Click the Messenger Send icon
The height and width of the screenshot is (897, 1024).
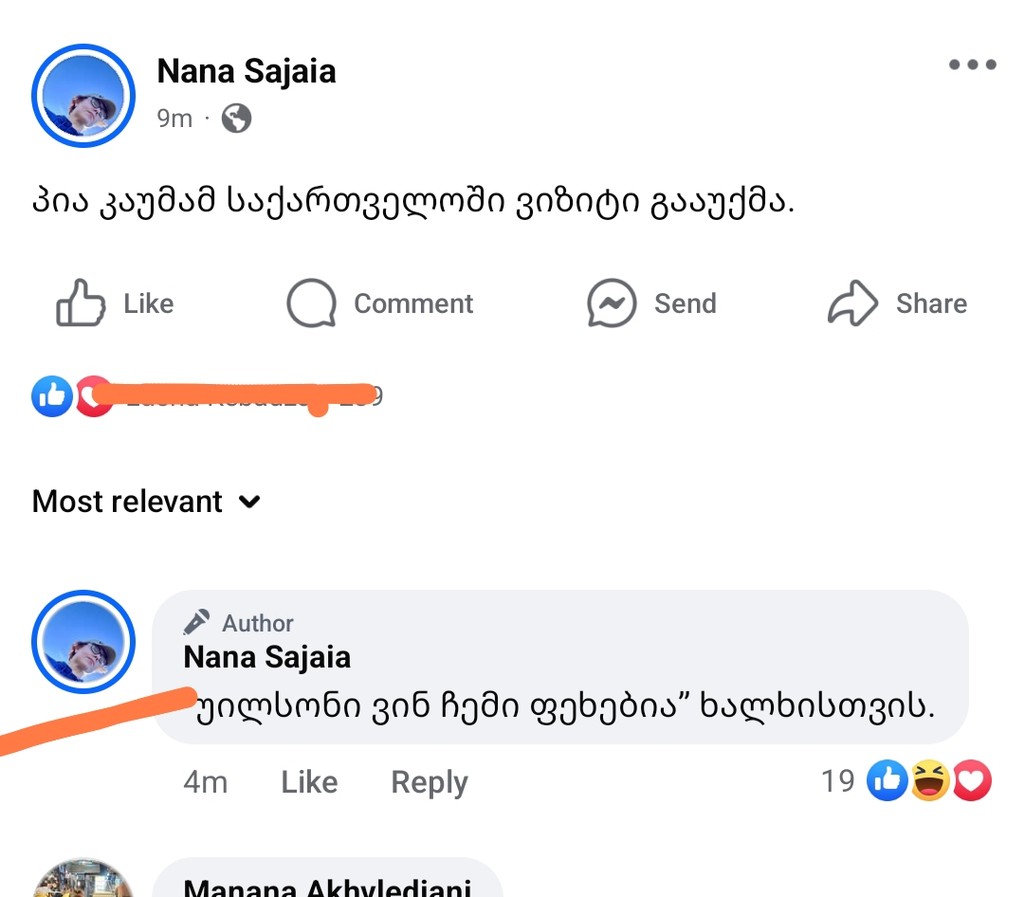coord(611,303)
